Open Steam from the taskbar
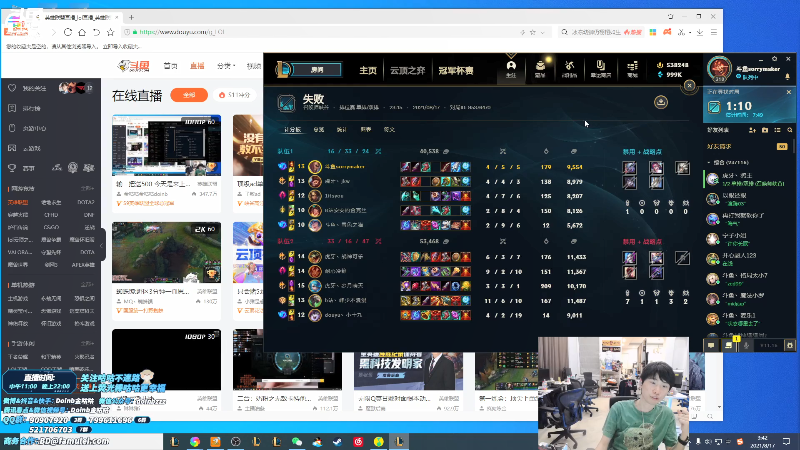 (x=338, y=441)
